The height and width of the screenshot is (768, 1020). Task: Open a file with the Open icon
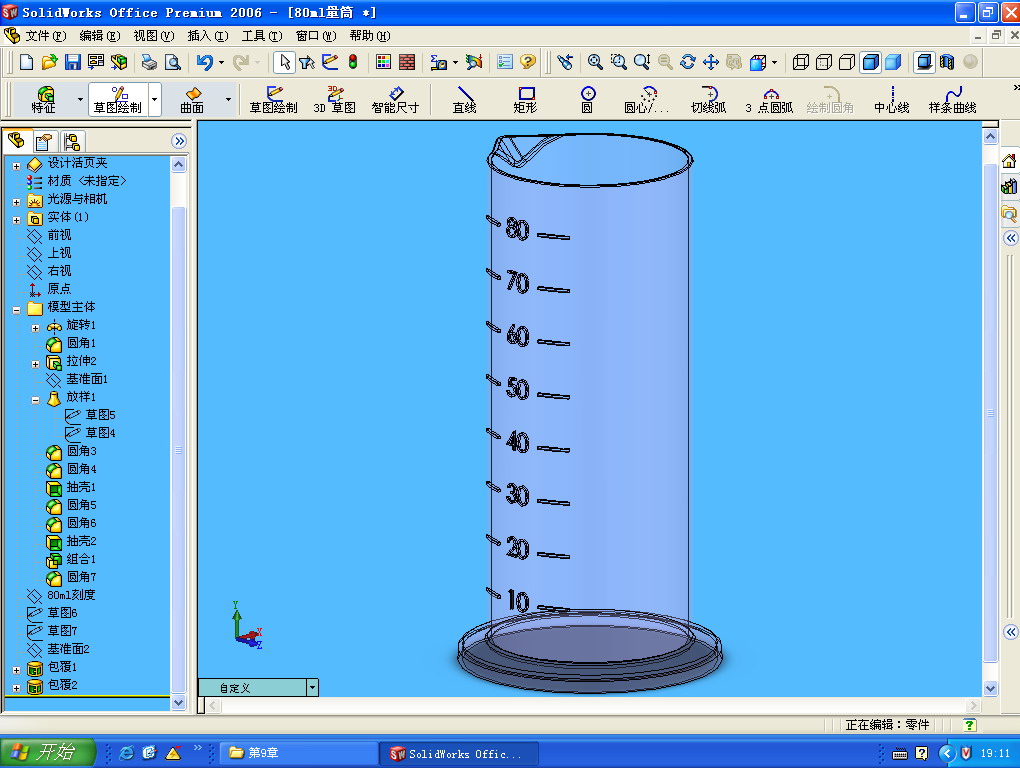(x=49, y=62)
